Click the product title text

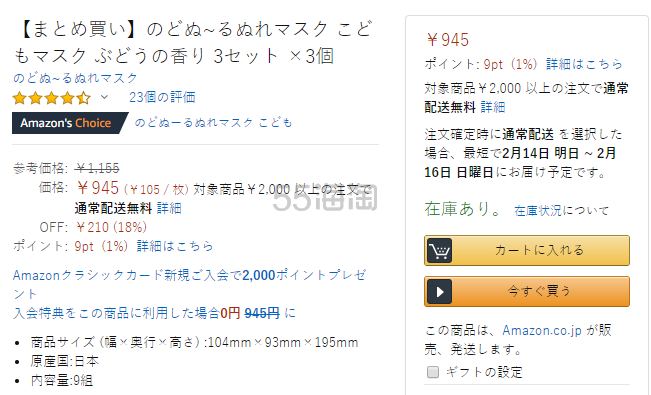(x=193, y=42)
